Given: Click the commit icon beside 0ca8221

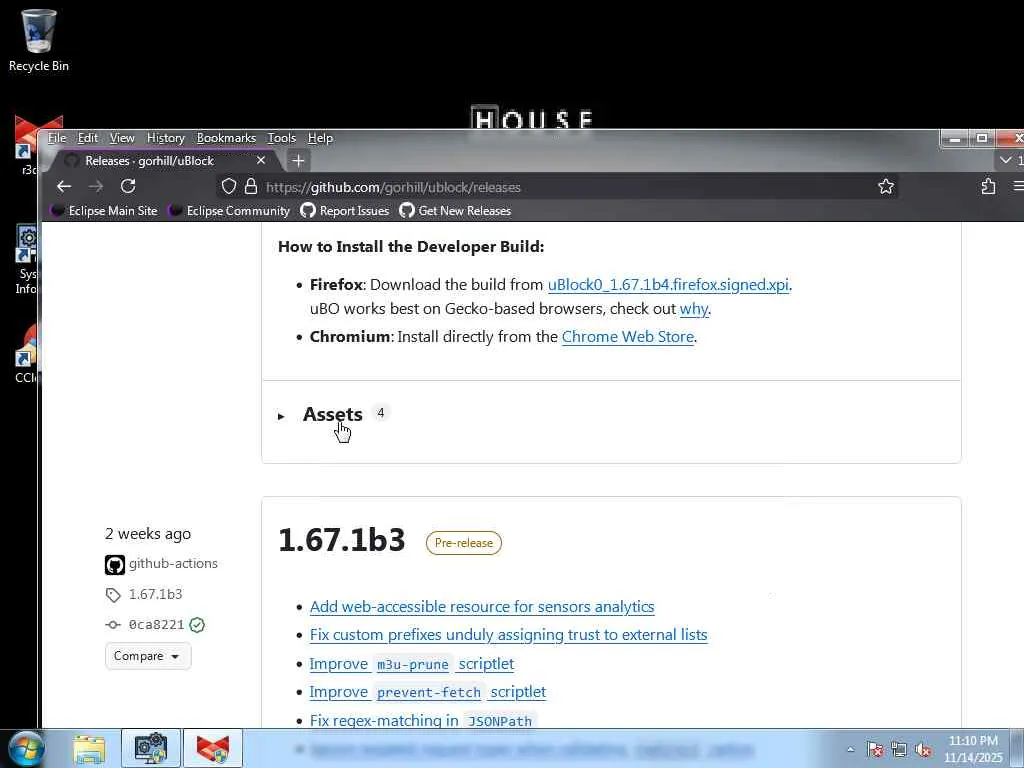Looking at the screenshot, I should point(113,625).
